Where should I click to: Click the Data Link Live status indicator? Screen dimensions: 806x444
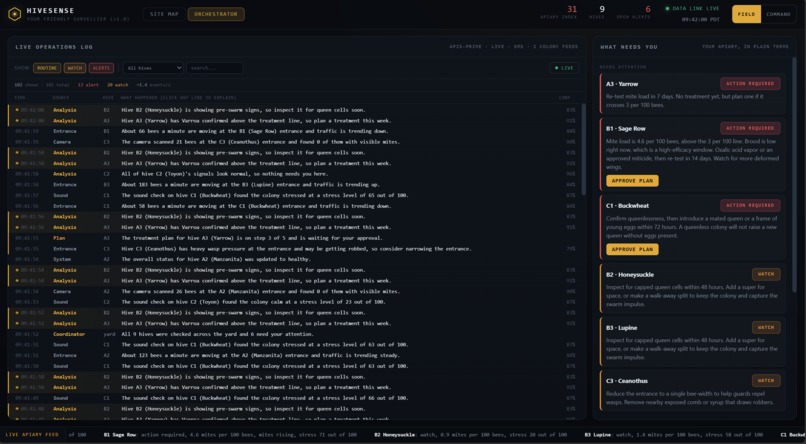(693, 8)
